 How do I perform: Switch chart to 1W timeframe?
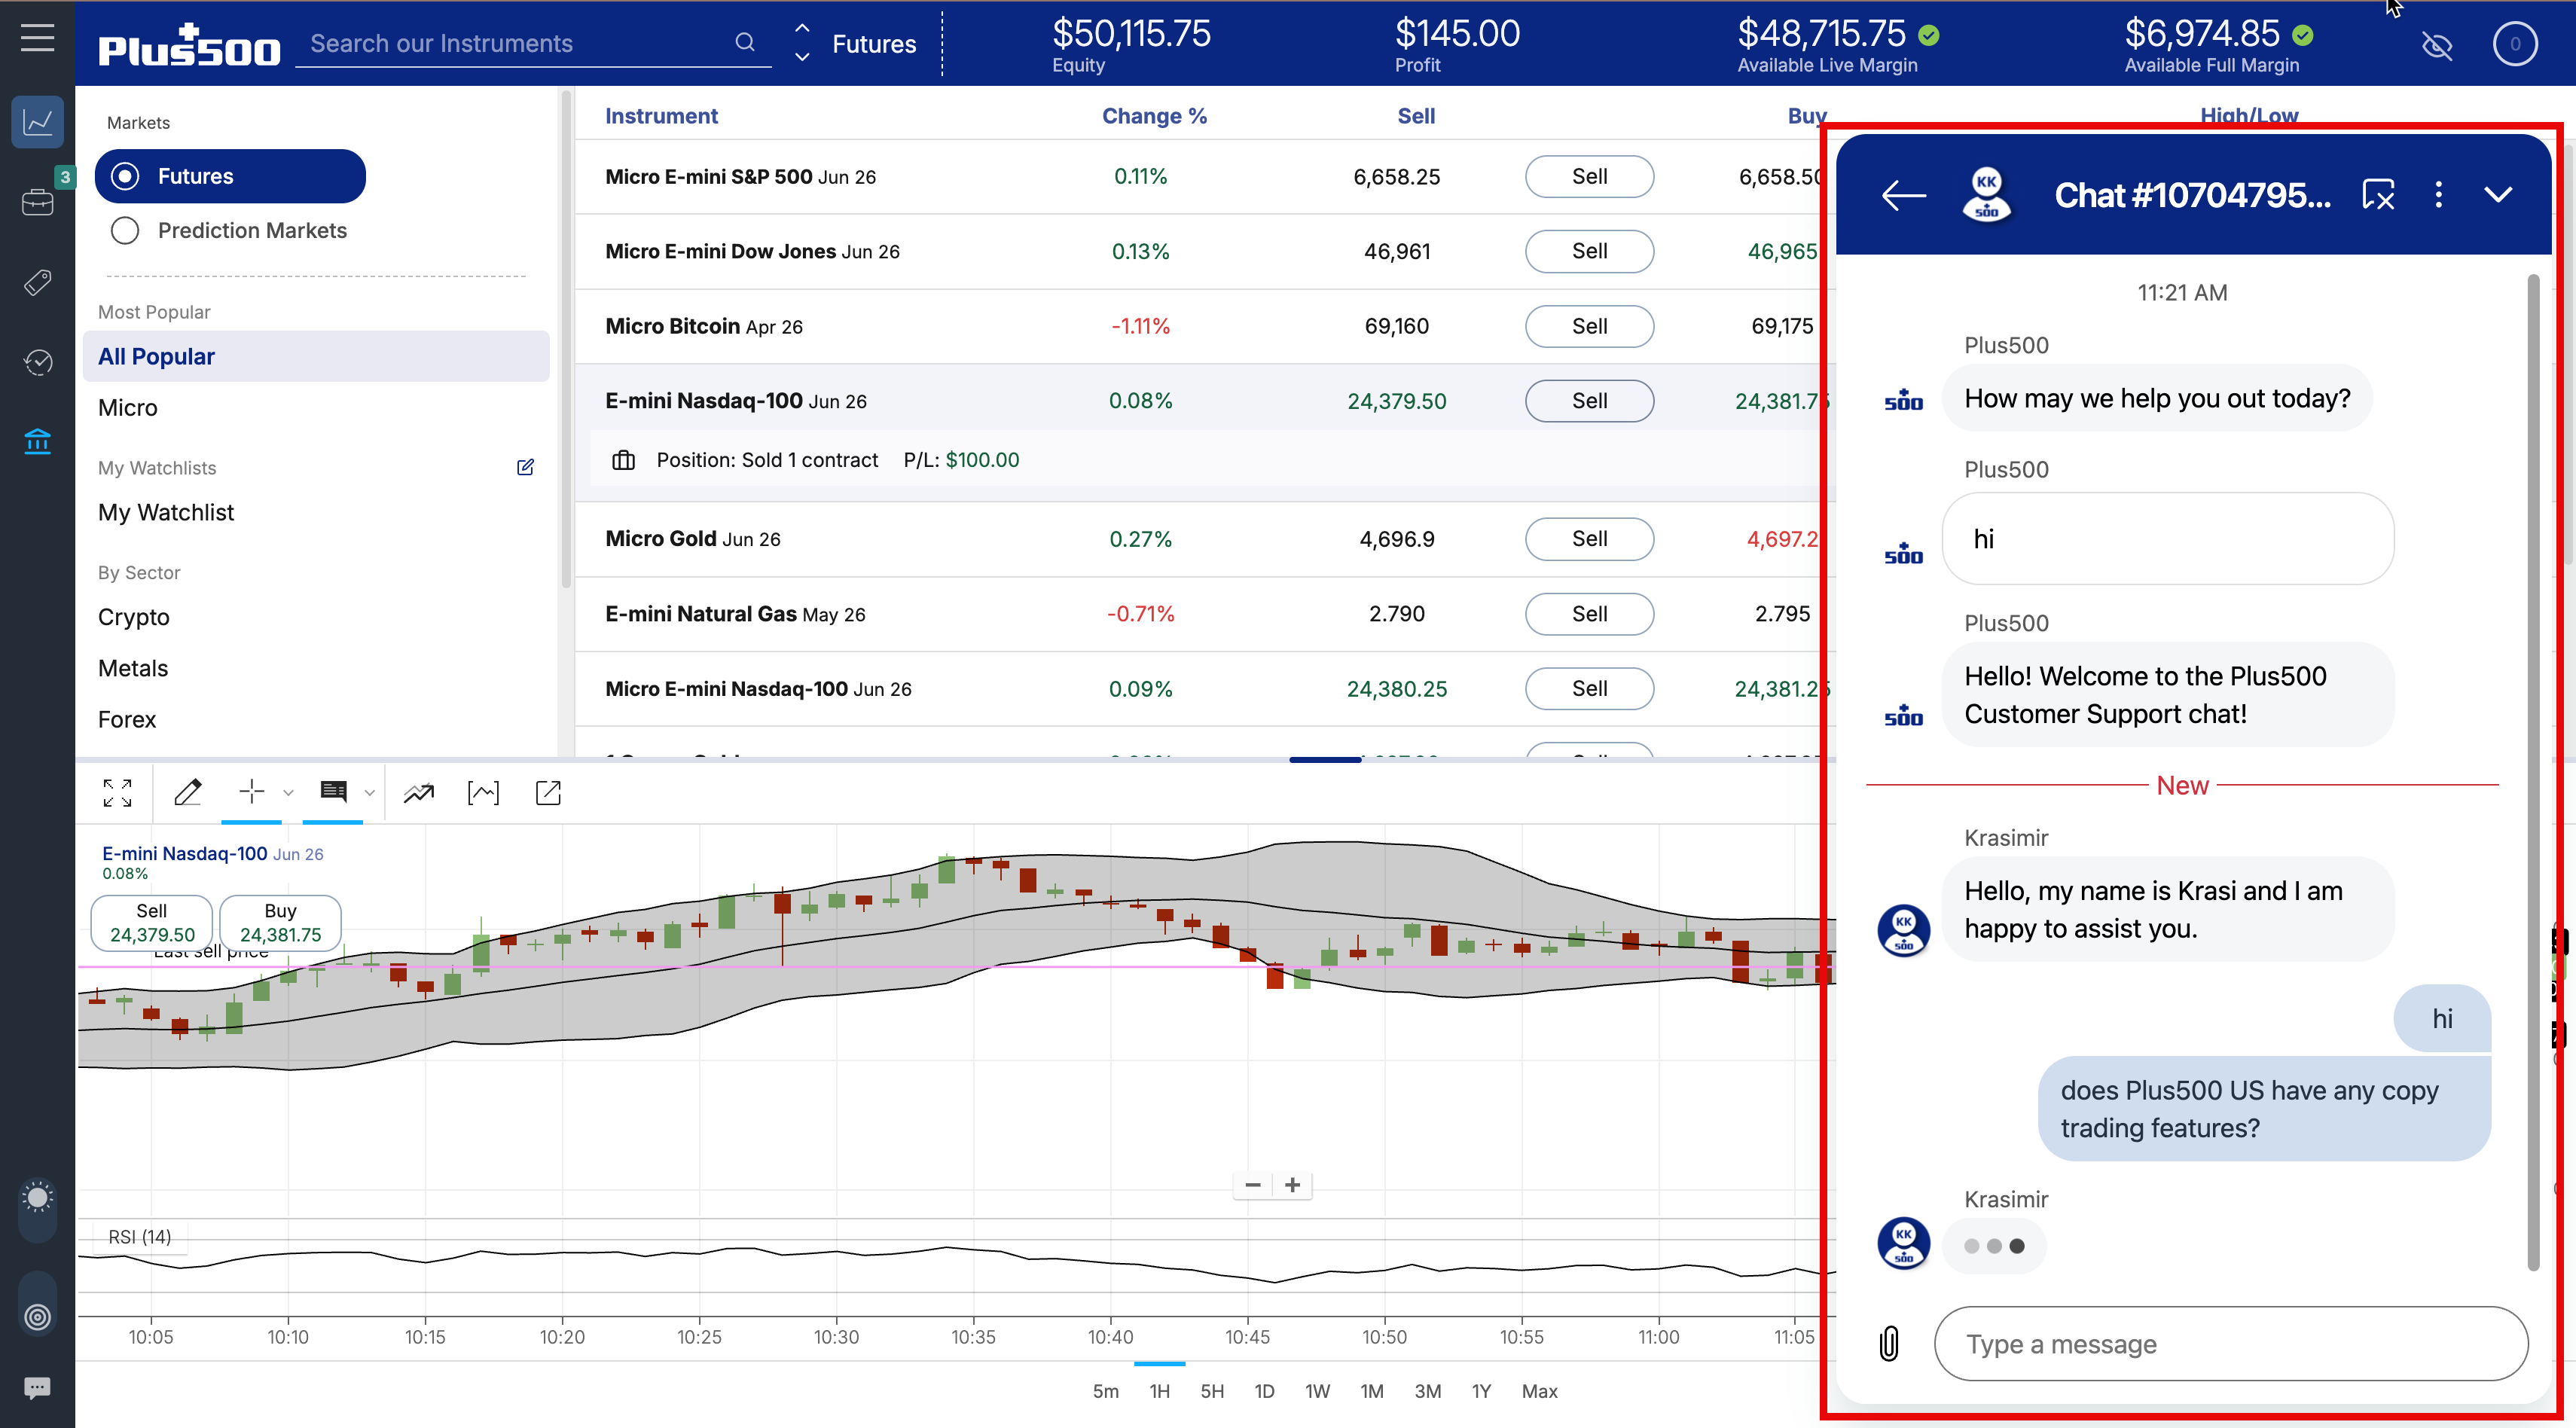pyautogui.click(x=1317, y=1391)
